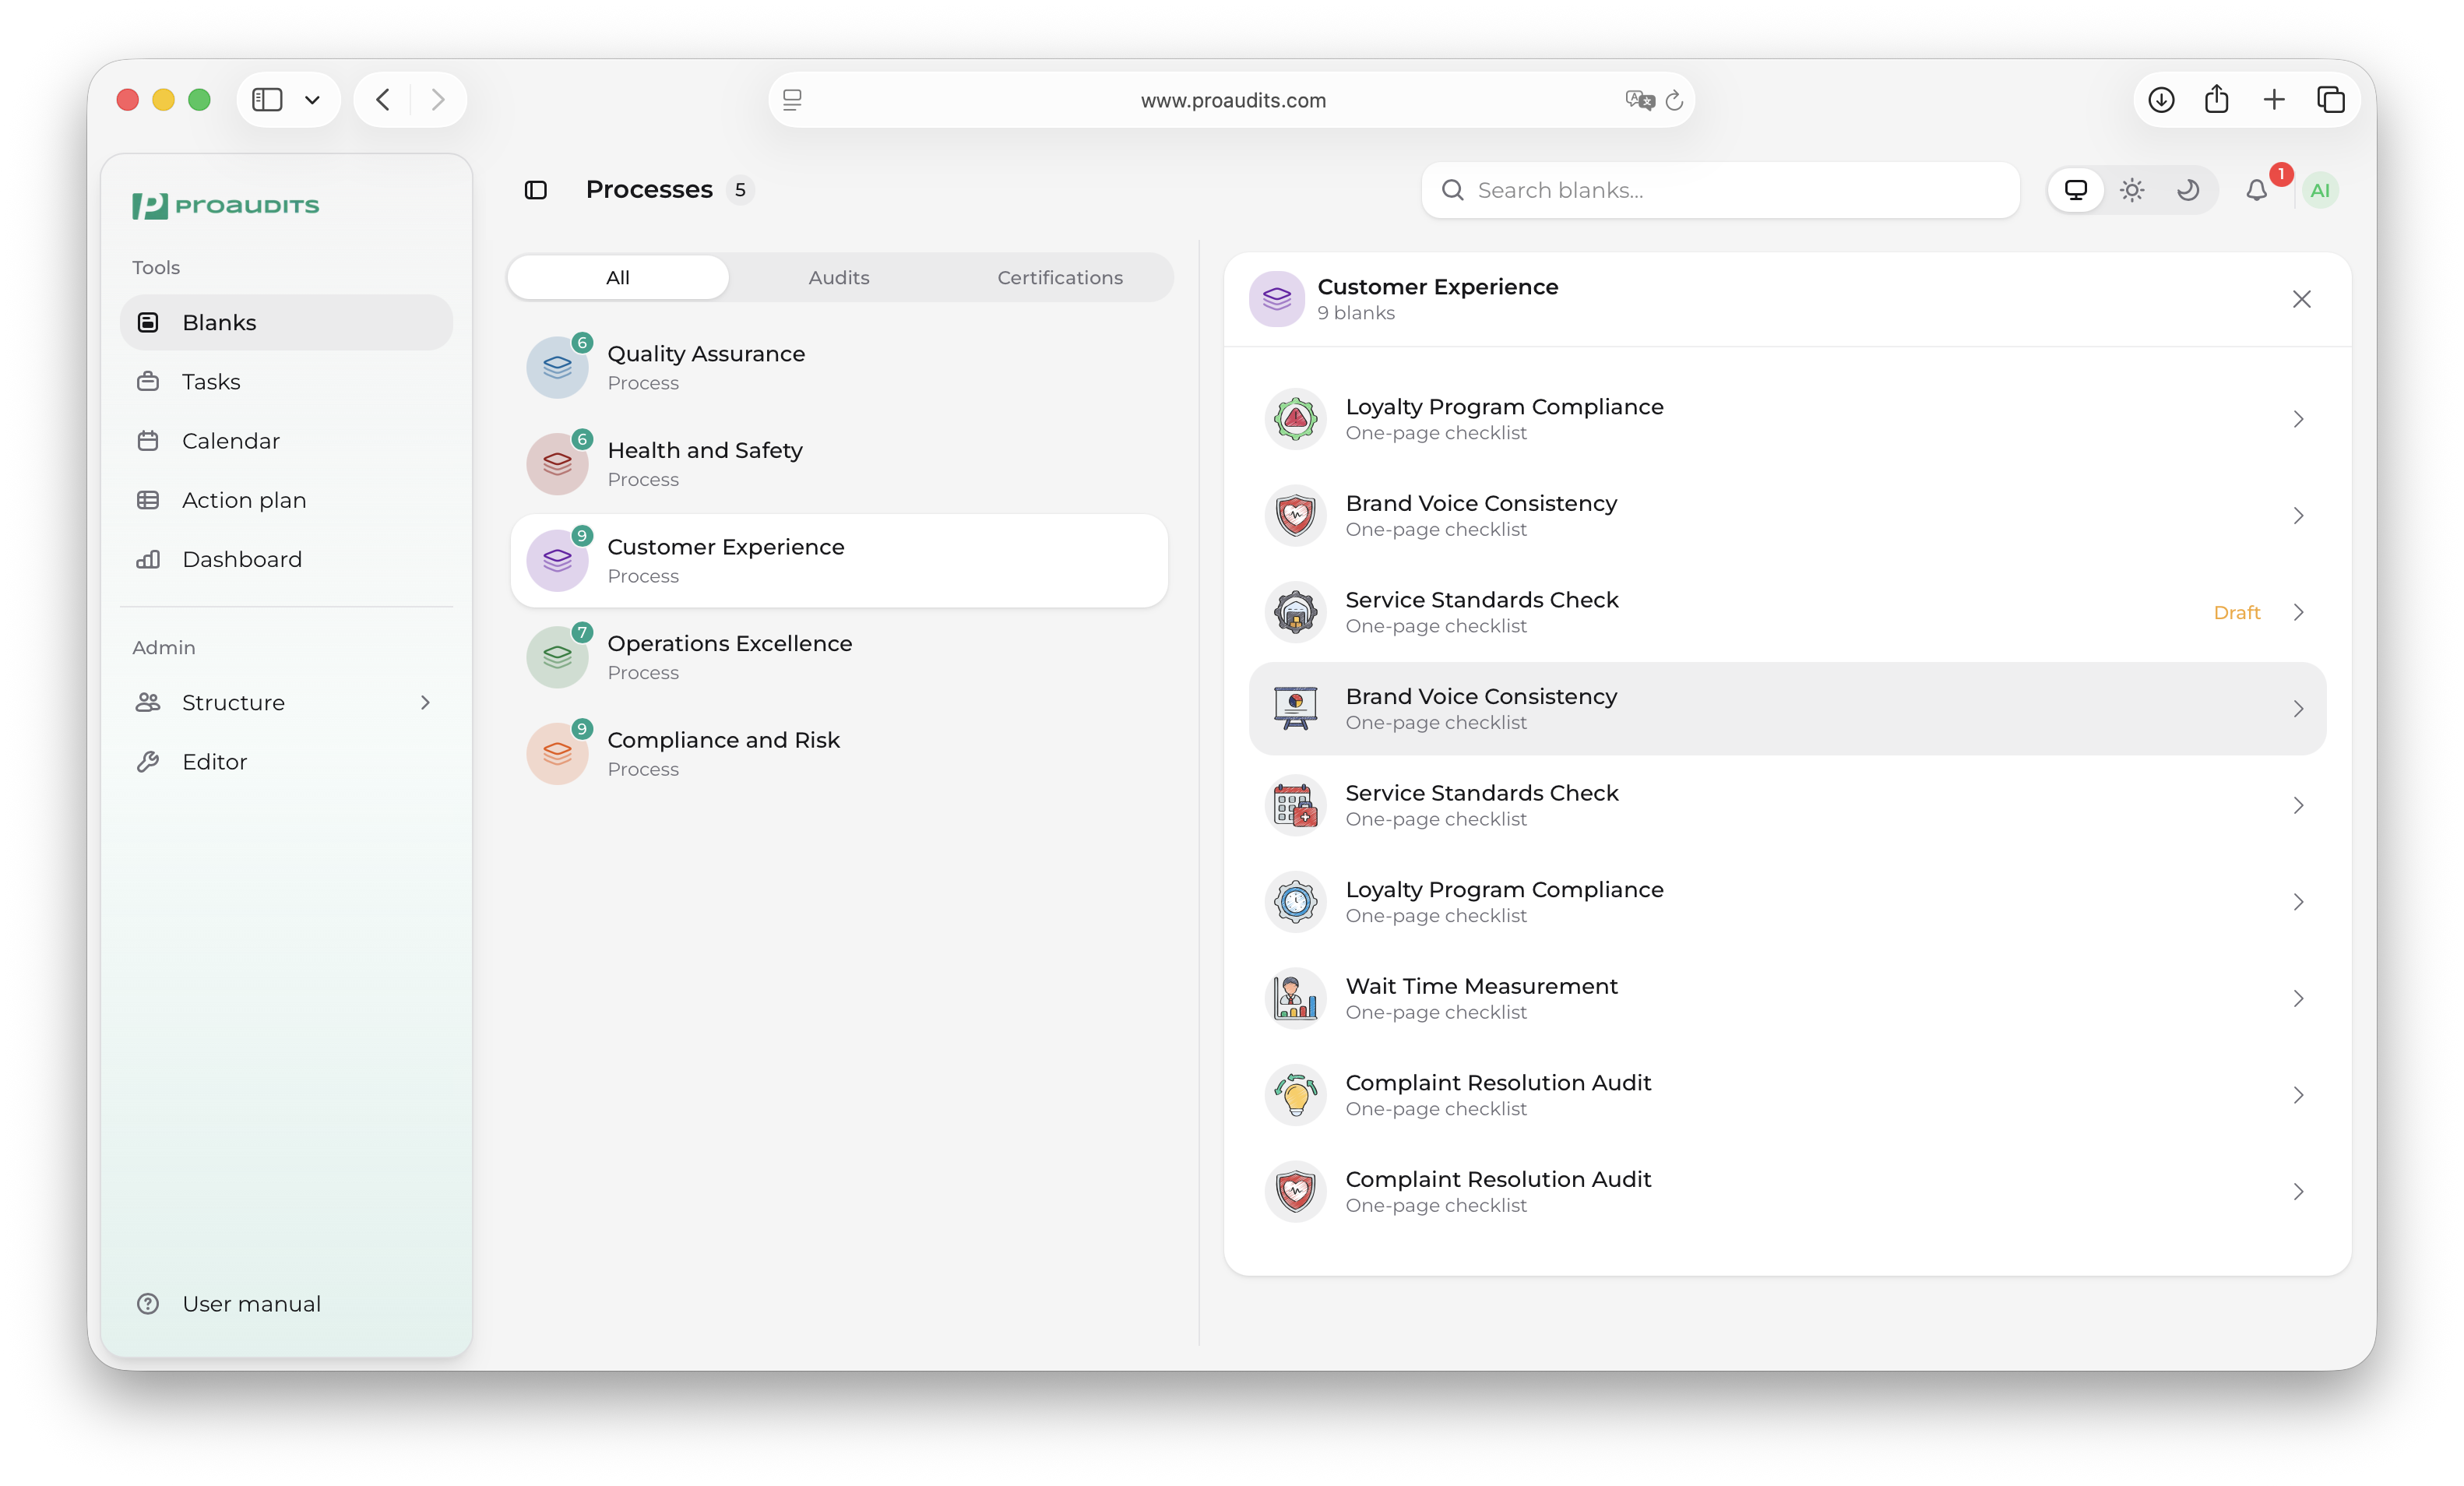
Task: Click the page translate icon
Action: 1640,100
